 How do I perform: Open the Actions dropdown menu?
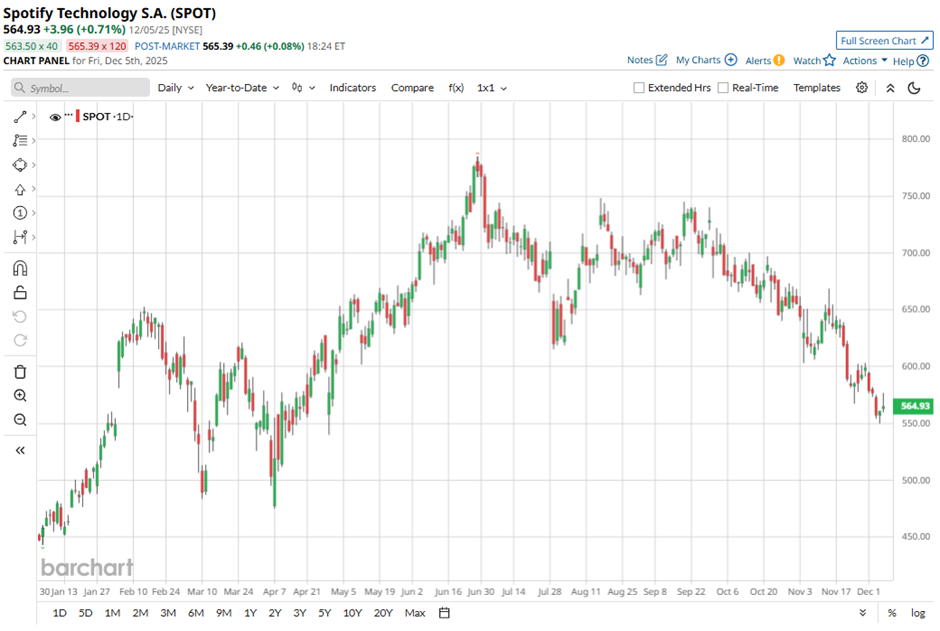click(865, 60)
